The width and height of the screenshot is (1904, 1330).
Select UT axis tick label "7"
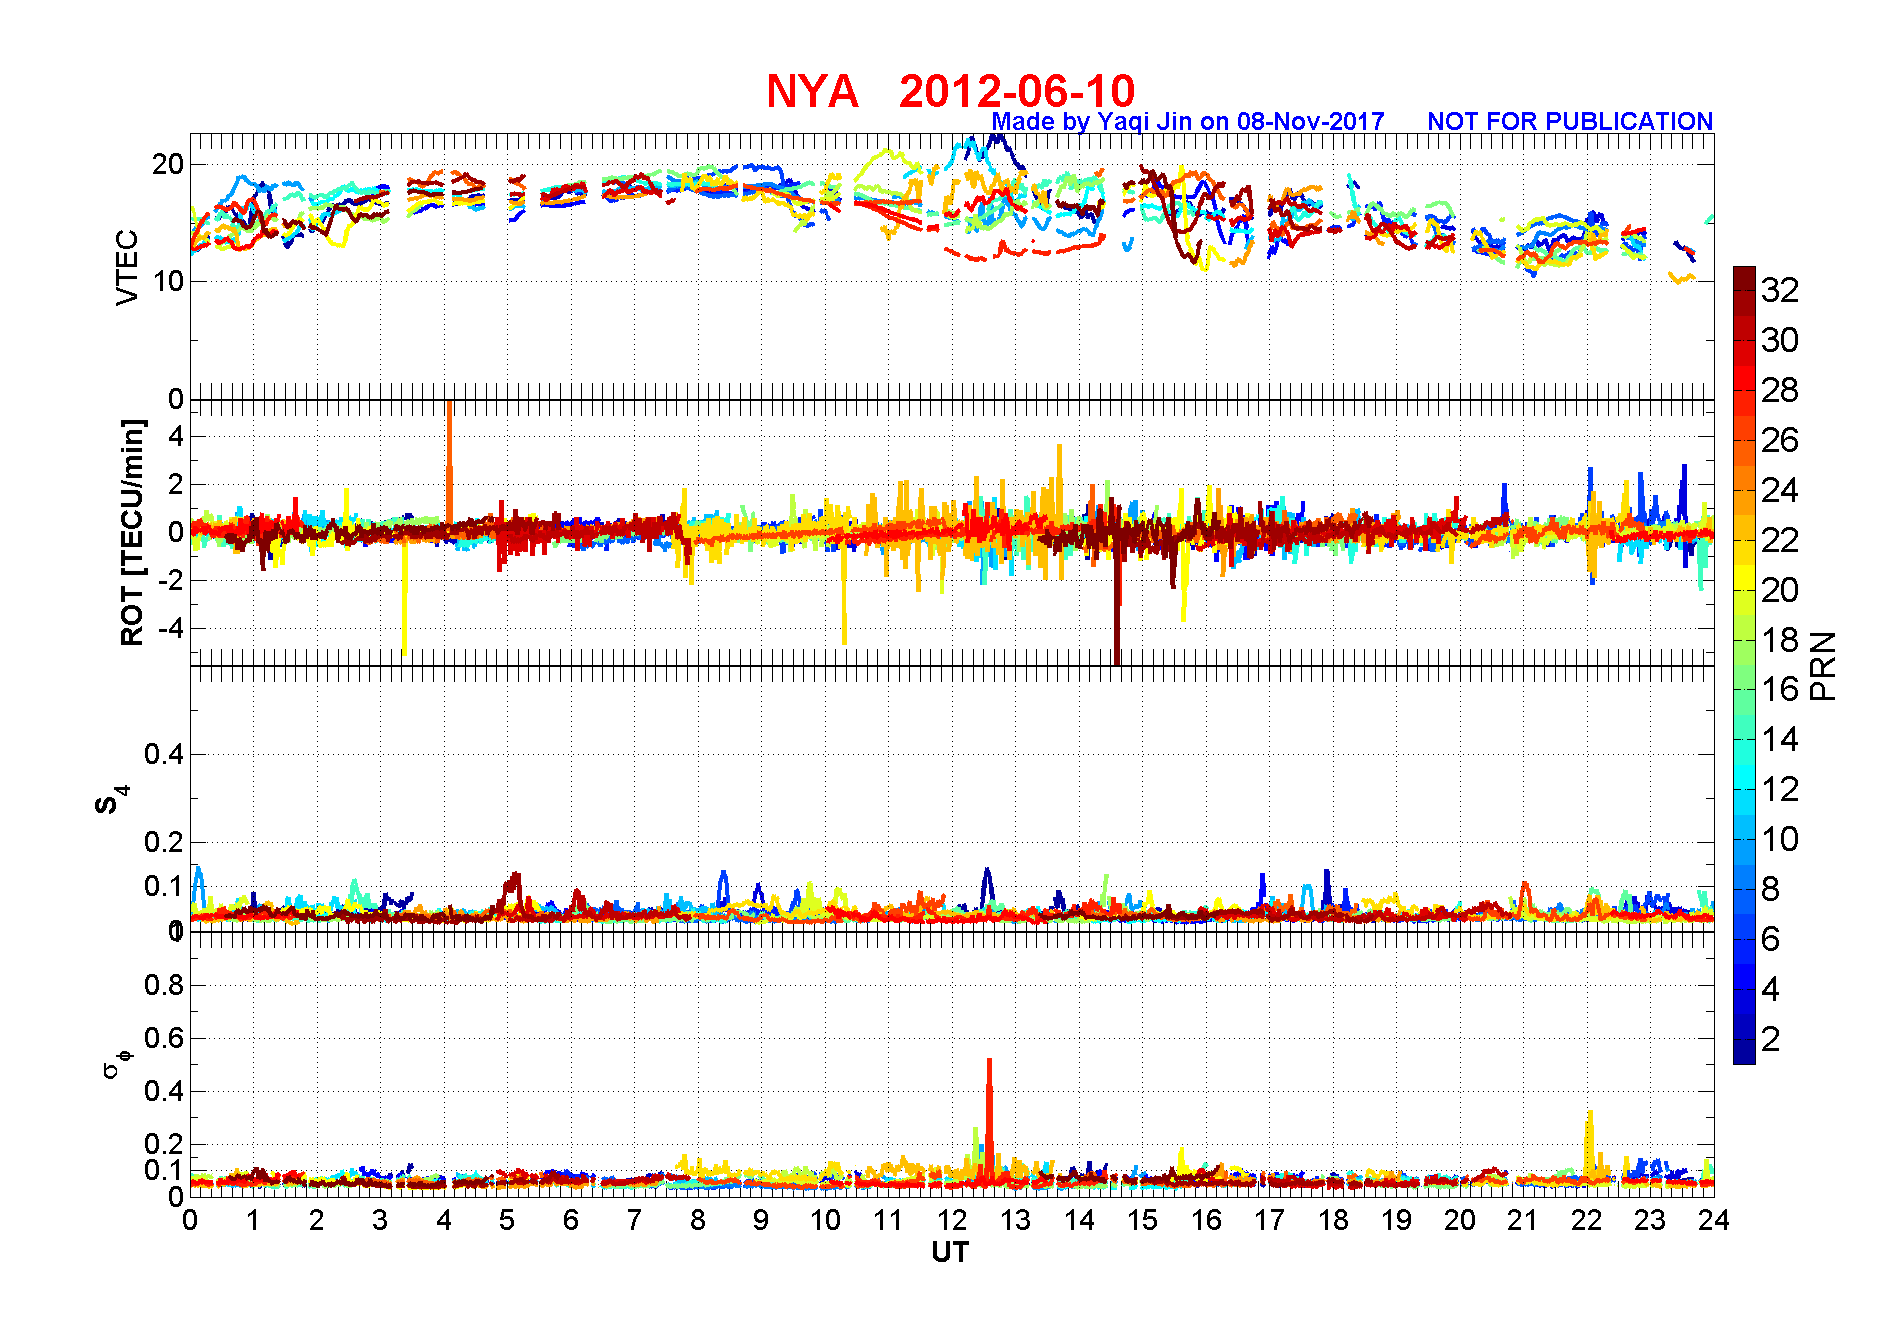click(x=634, y=1220)
